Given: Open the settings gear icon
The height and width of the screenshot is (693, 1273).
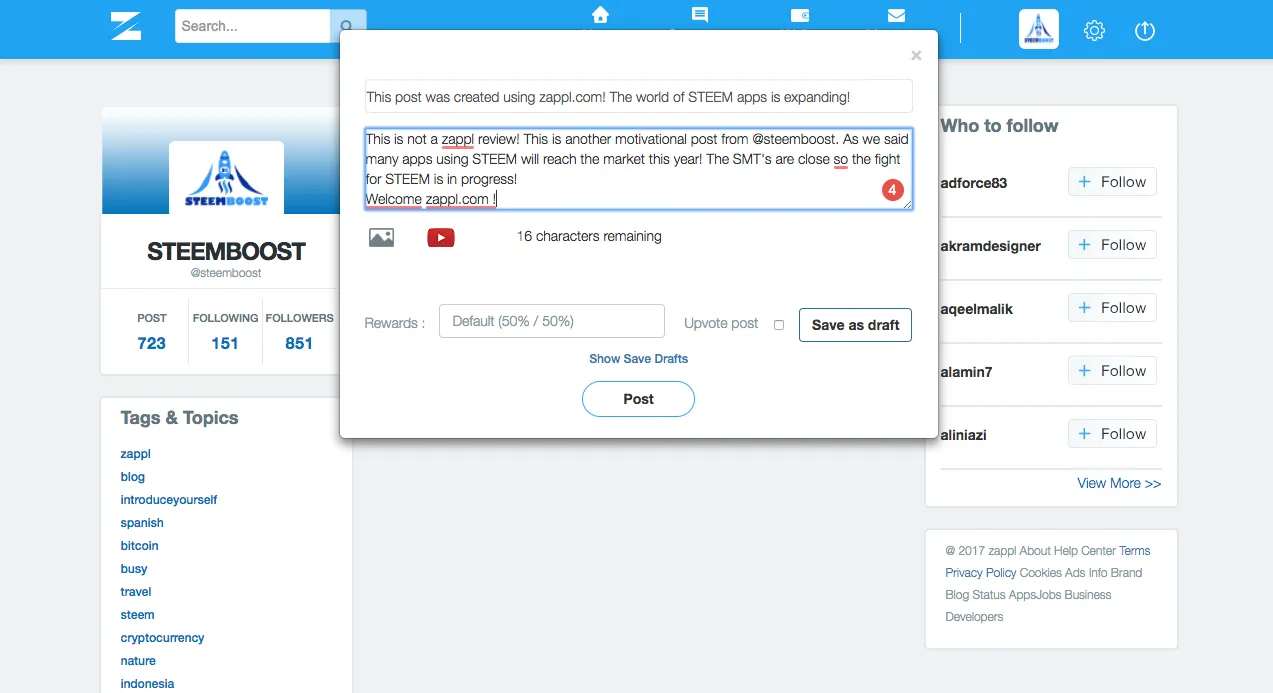Looking at the screenshot, I should click(x=1094, y=31).
